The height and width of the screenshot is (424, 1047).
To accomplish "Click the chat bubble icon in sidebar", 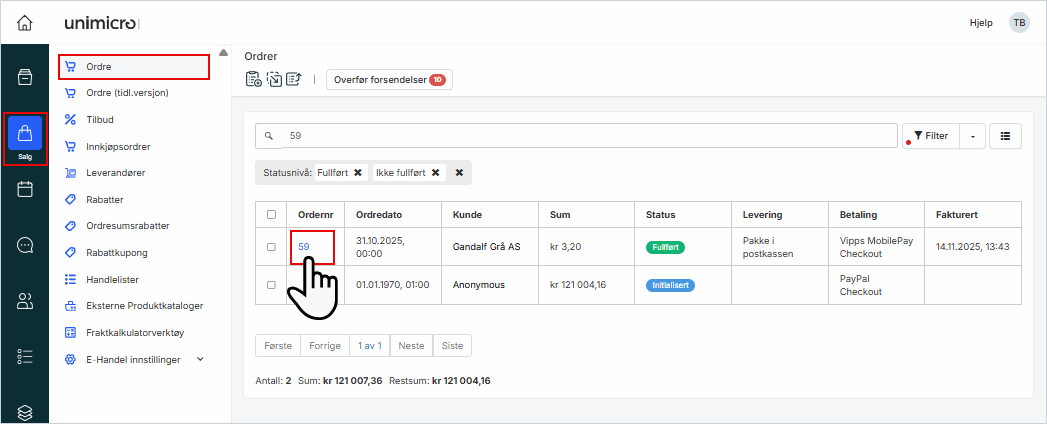I will click(x=25, y=245).
